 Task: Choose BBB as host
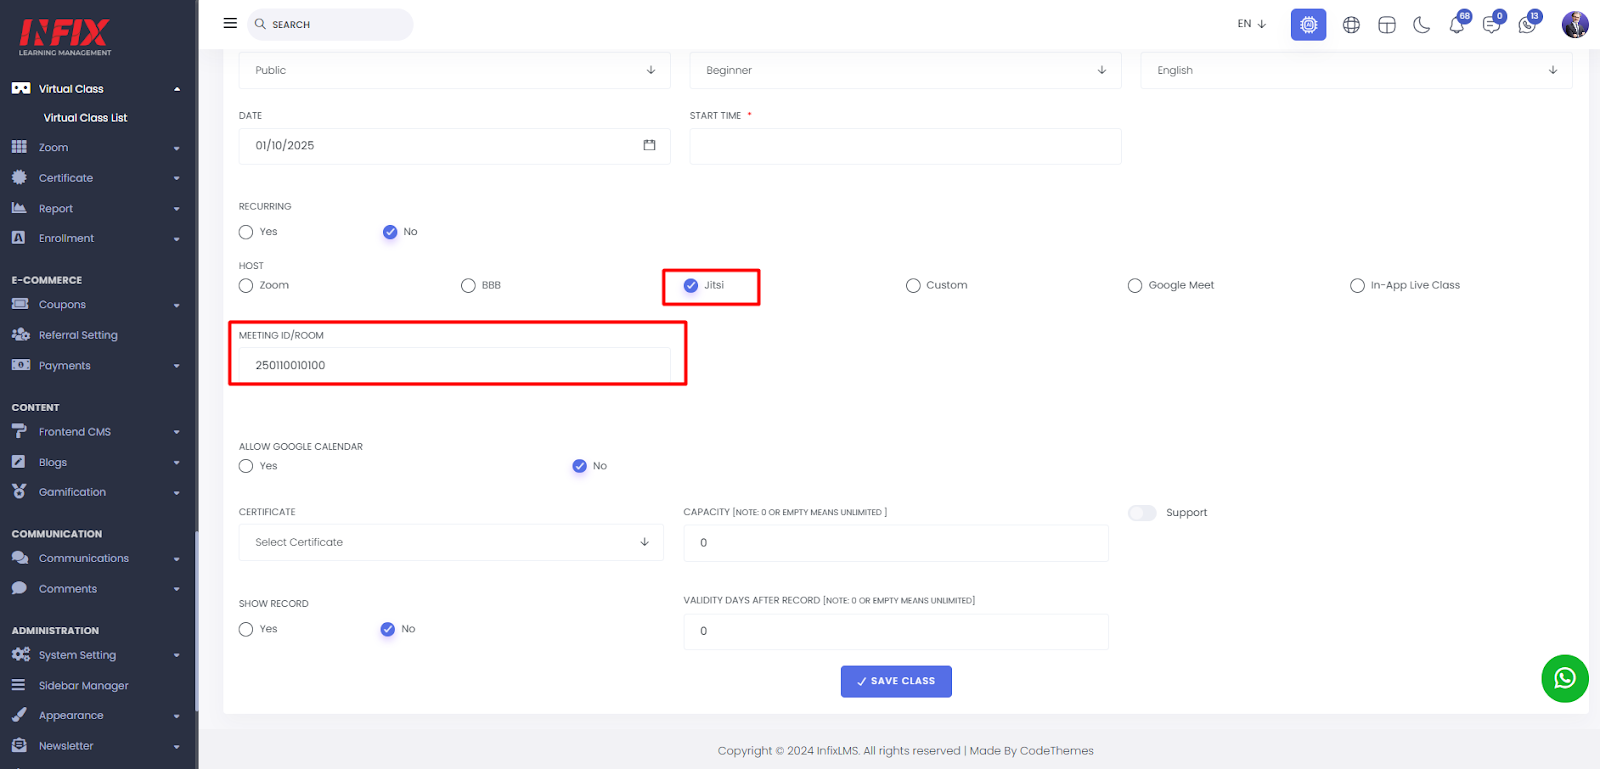pyautogui.click(x=468, y=286)
